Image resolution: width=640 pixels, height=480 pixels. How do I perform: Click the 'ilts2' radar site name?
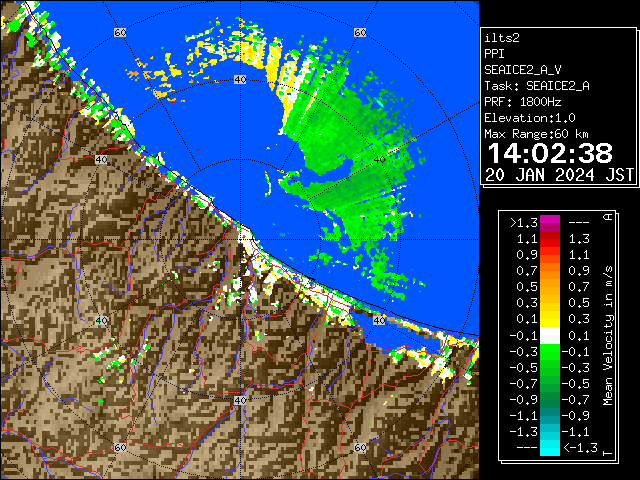(502, 38)
